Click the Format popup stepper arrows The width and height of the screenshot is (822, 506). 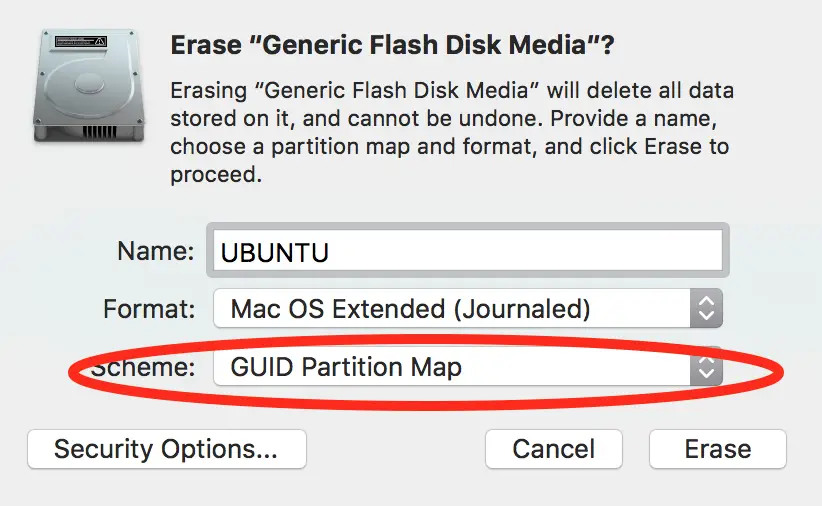[x=706, y=308]
